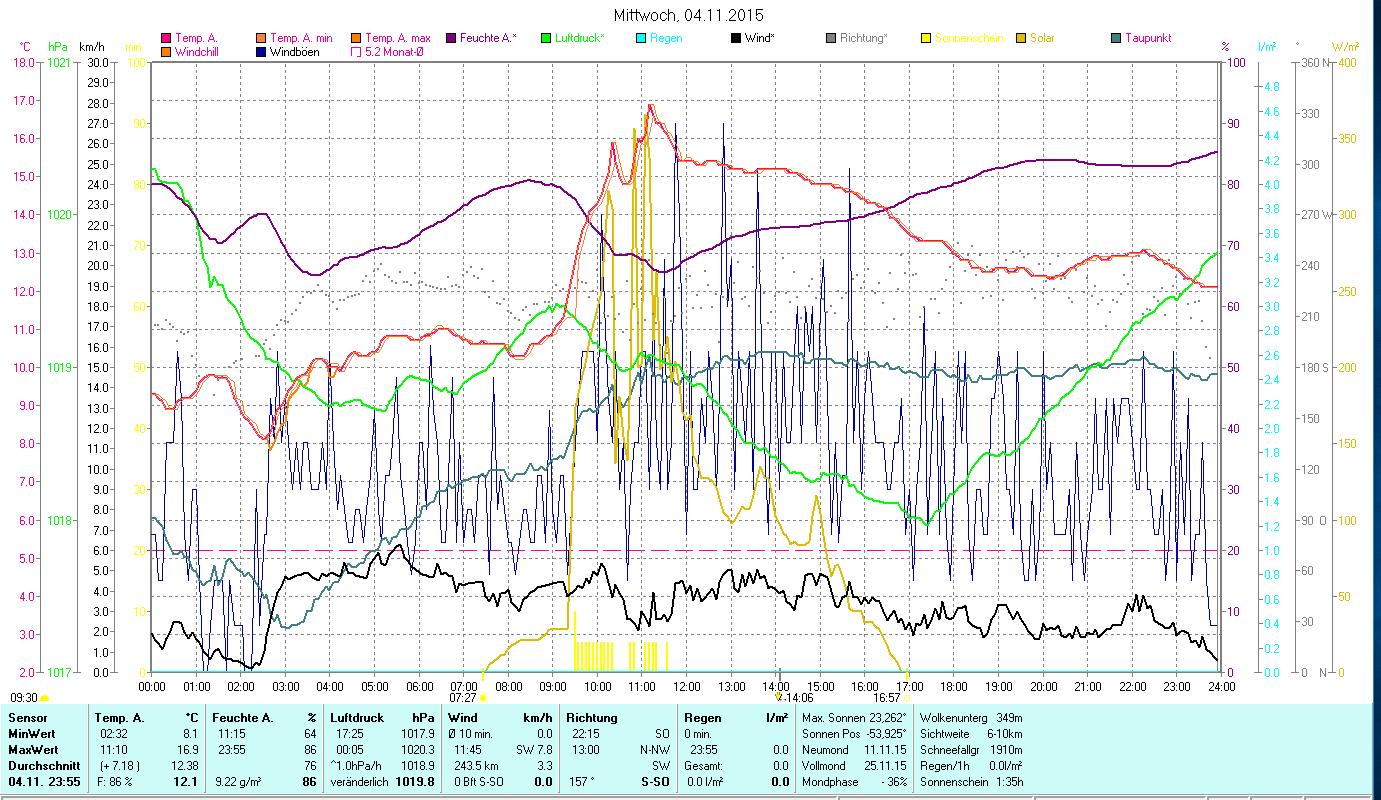Click the solar noon marker at 14:06
The width and height of the screenshot is (1381, 800).
(779, 697)
